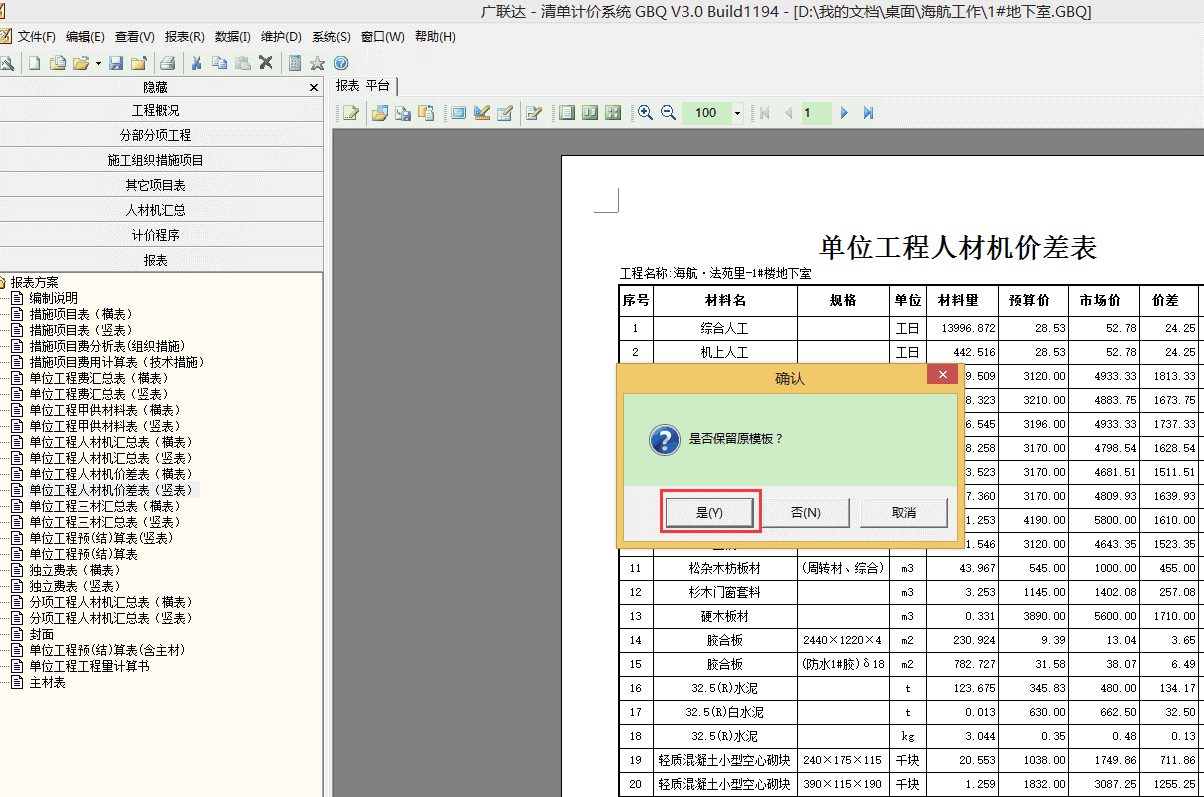Select two page view icon
Image resolution: width=1204 pixels, height=797 pixels.
[590, 113]
